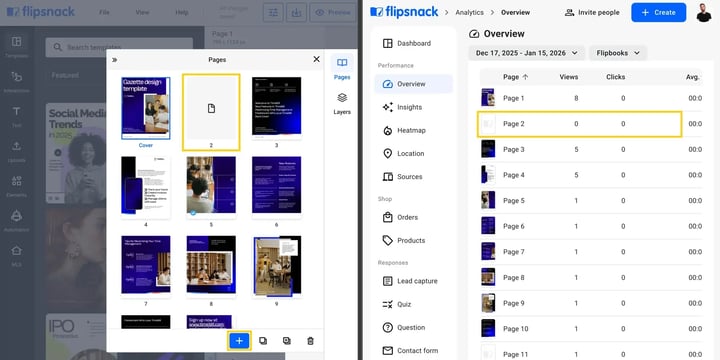Select Overview in Performance sidebar
This screenshot has height=360, width=720.
pyautogui.click(x=413, y=84)
